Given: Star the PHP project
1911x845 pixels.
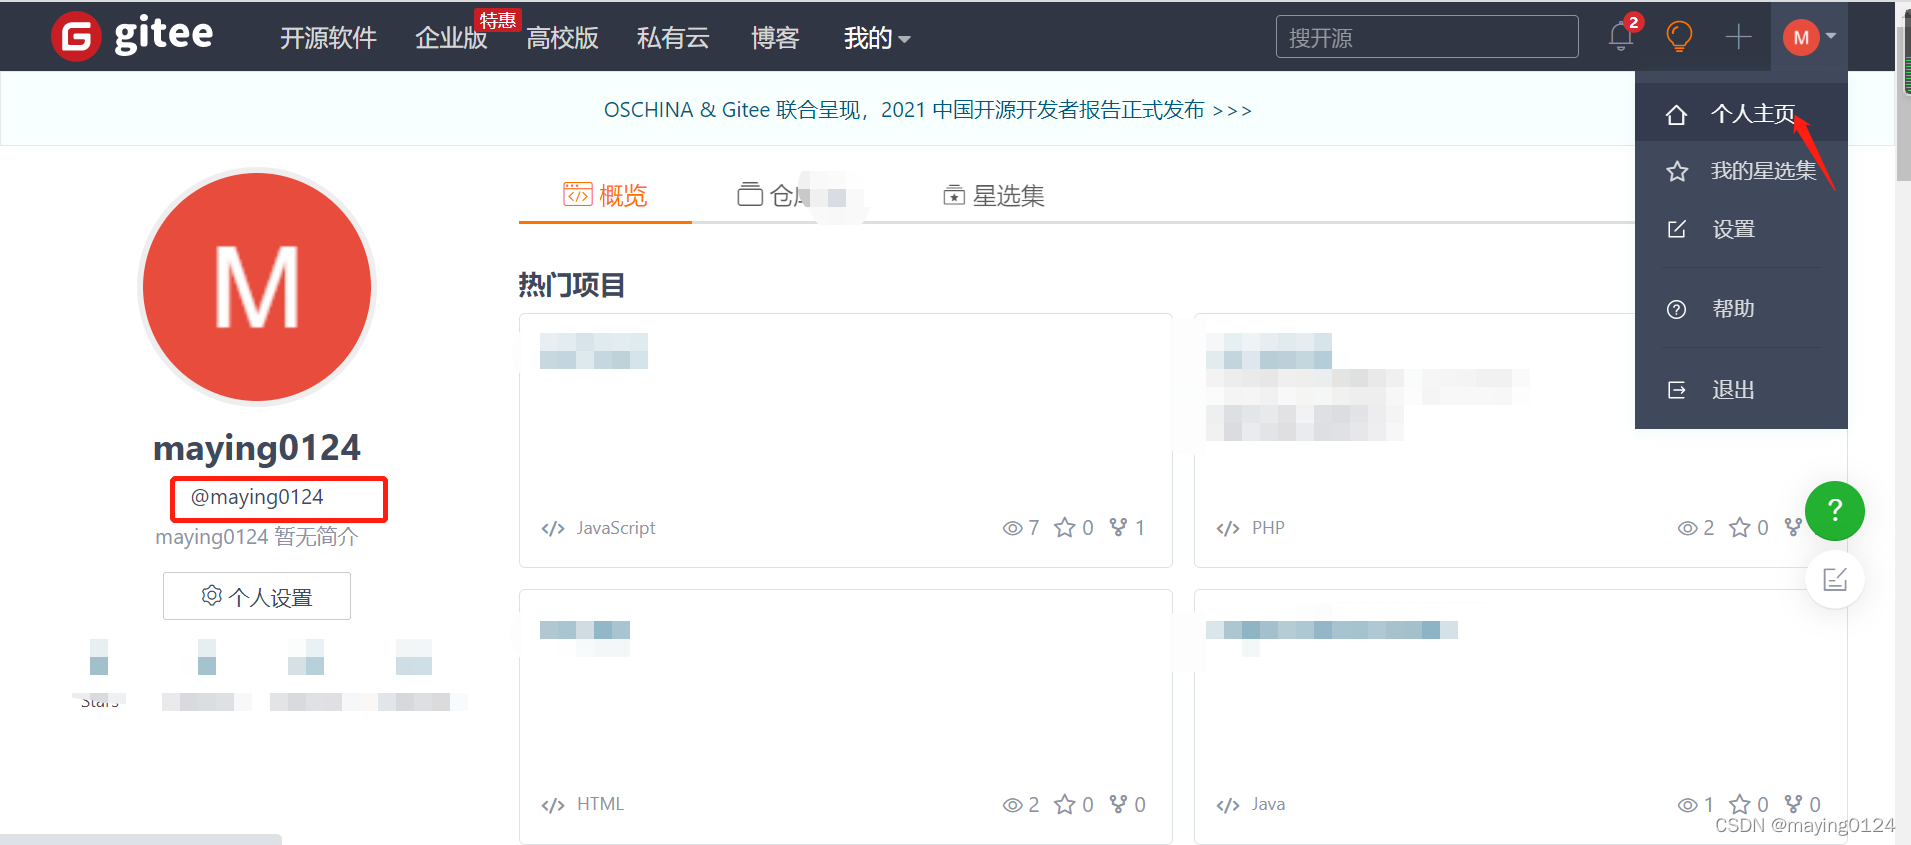Looking at the screenshot, I should (1740, 527).
